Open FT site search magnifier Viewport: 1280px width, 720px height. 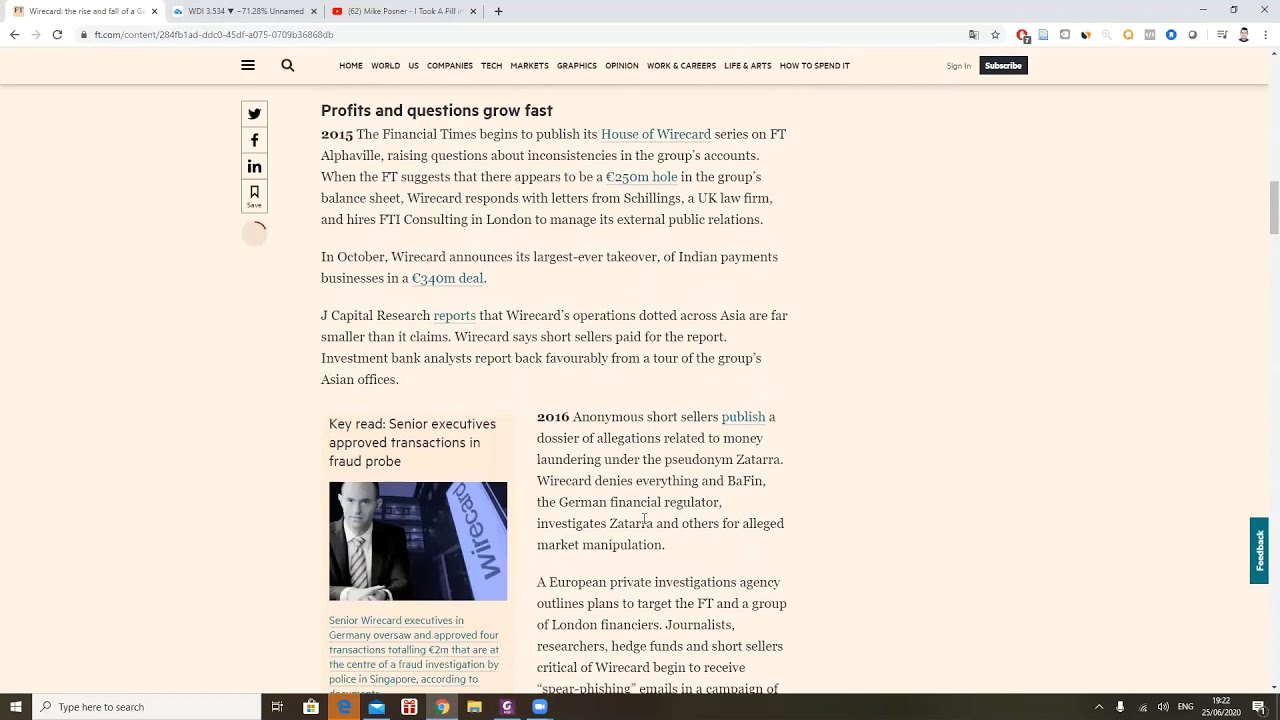click(x=288, y=65)
